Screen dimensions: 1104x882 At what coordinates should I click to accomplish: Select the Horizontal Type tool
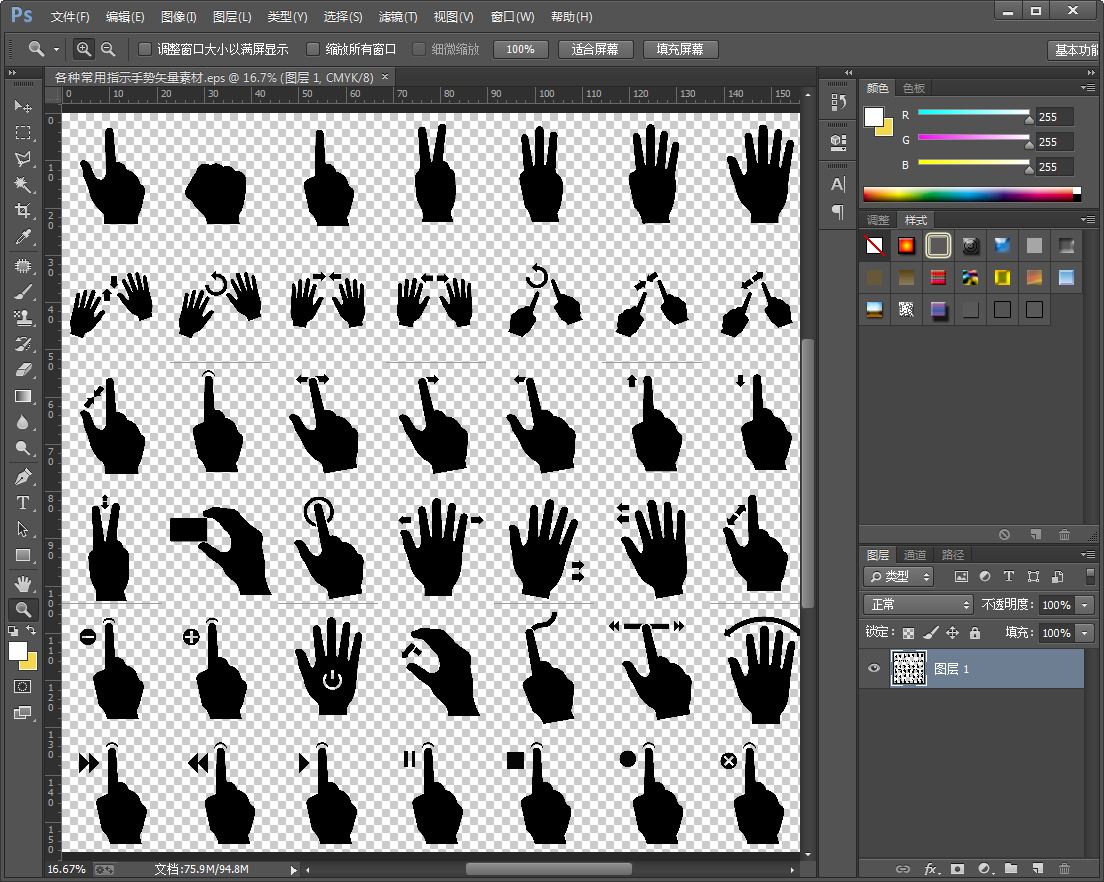pyautogui.click(x=22, y=503)
